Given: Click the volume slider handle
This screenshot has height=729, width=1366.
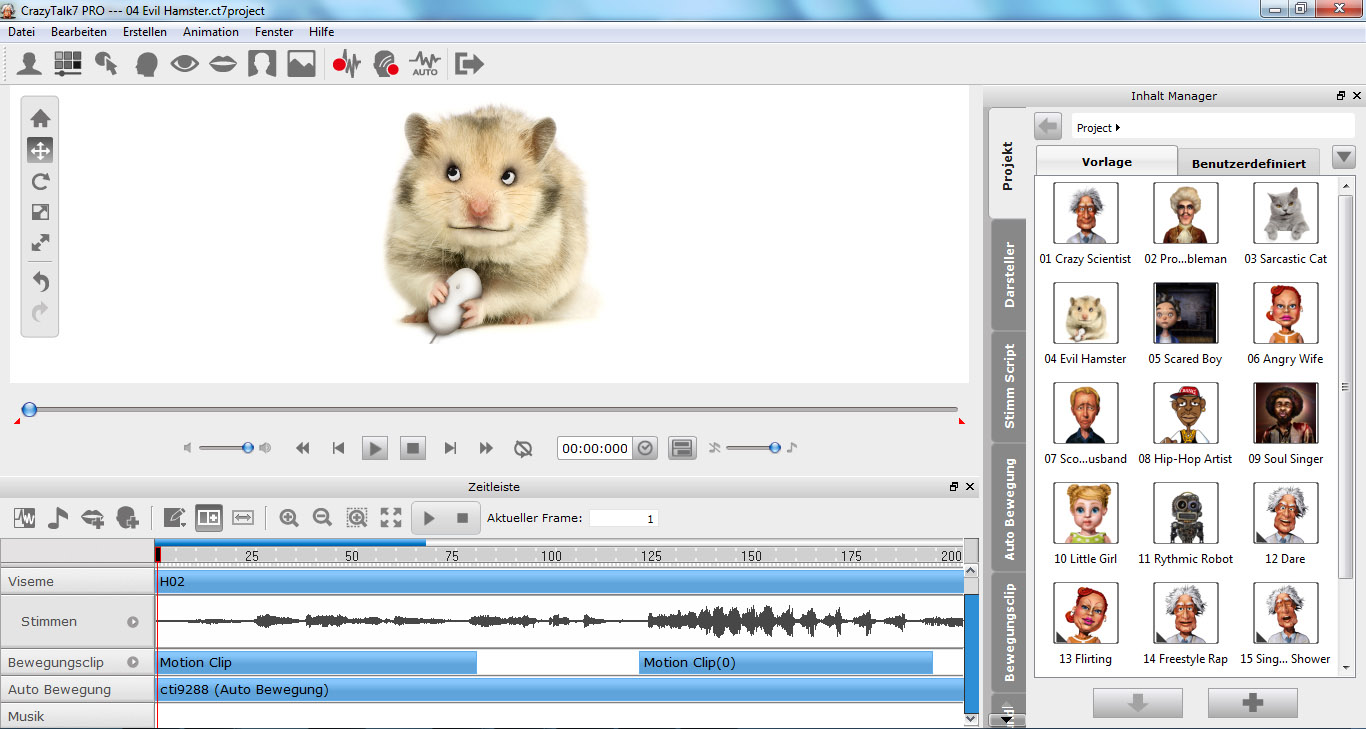Looking at the screenshot, I should click(x=248, y=448).
